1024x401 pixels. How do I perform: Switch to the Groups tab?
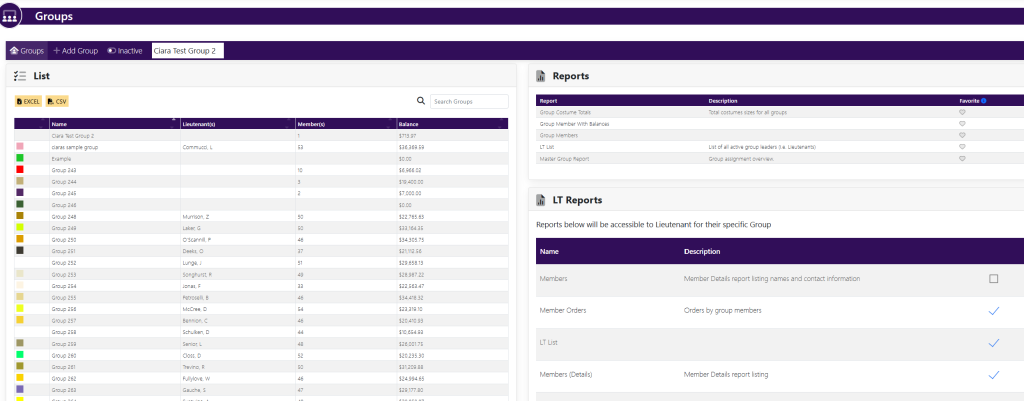(x=25, y=50)
